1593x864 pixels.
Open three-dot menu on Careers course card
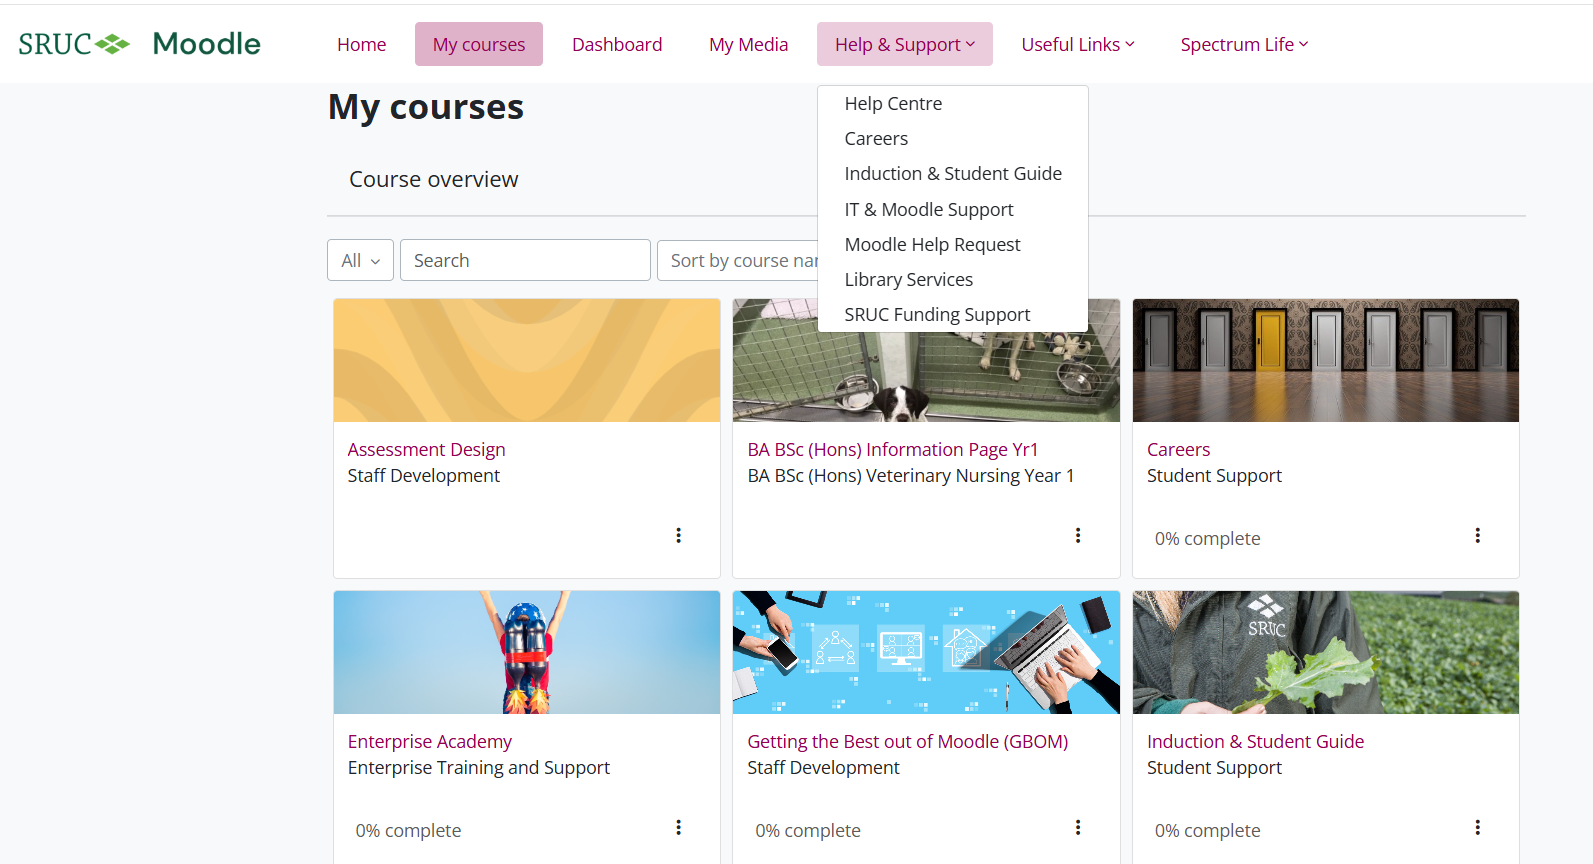1477,536
